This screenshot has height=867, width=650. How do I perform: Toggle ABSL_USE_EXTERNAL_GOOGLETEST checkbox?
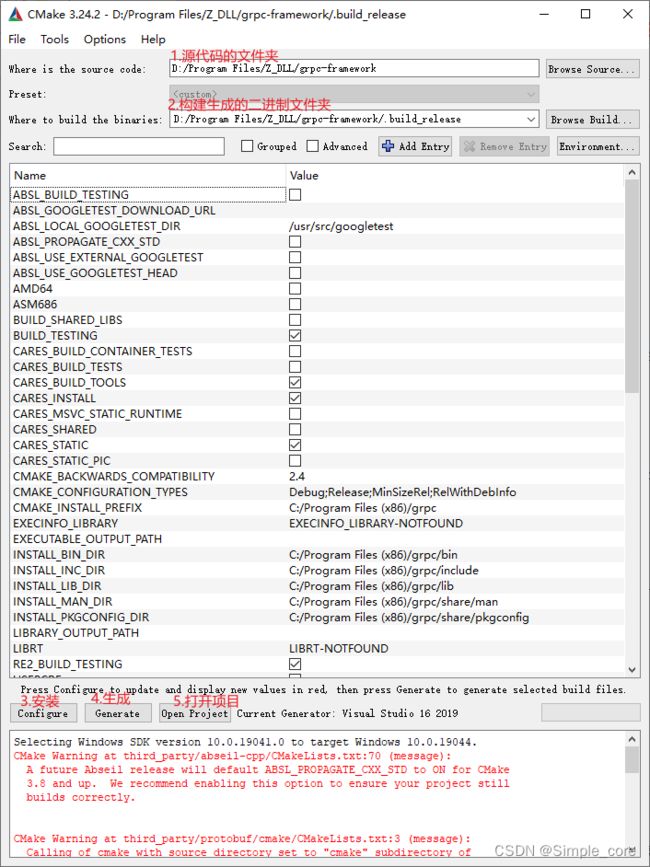coord(295,257)
